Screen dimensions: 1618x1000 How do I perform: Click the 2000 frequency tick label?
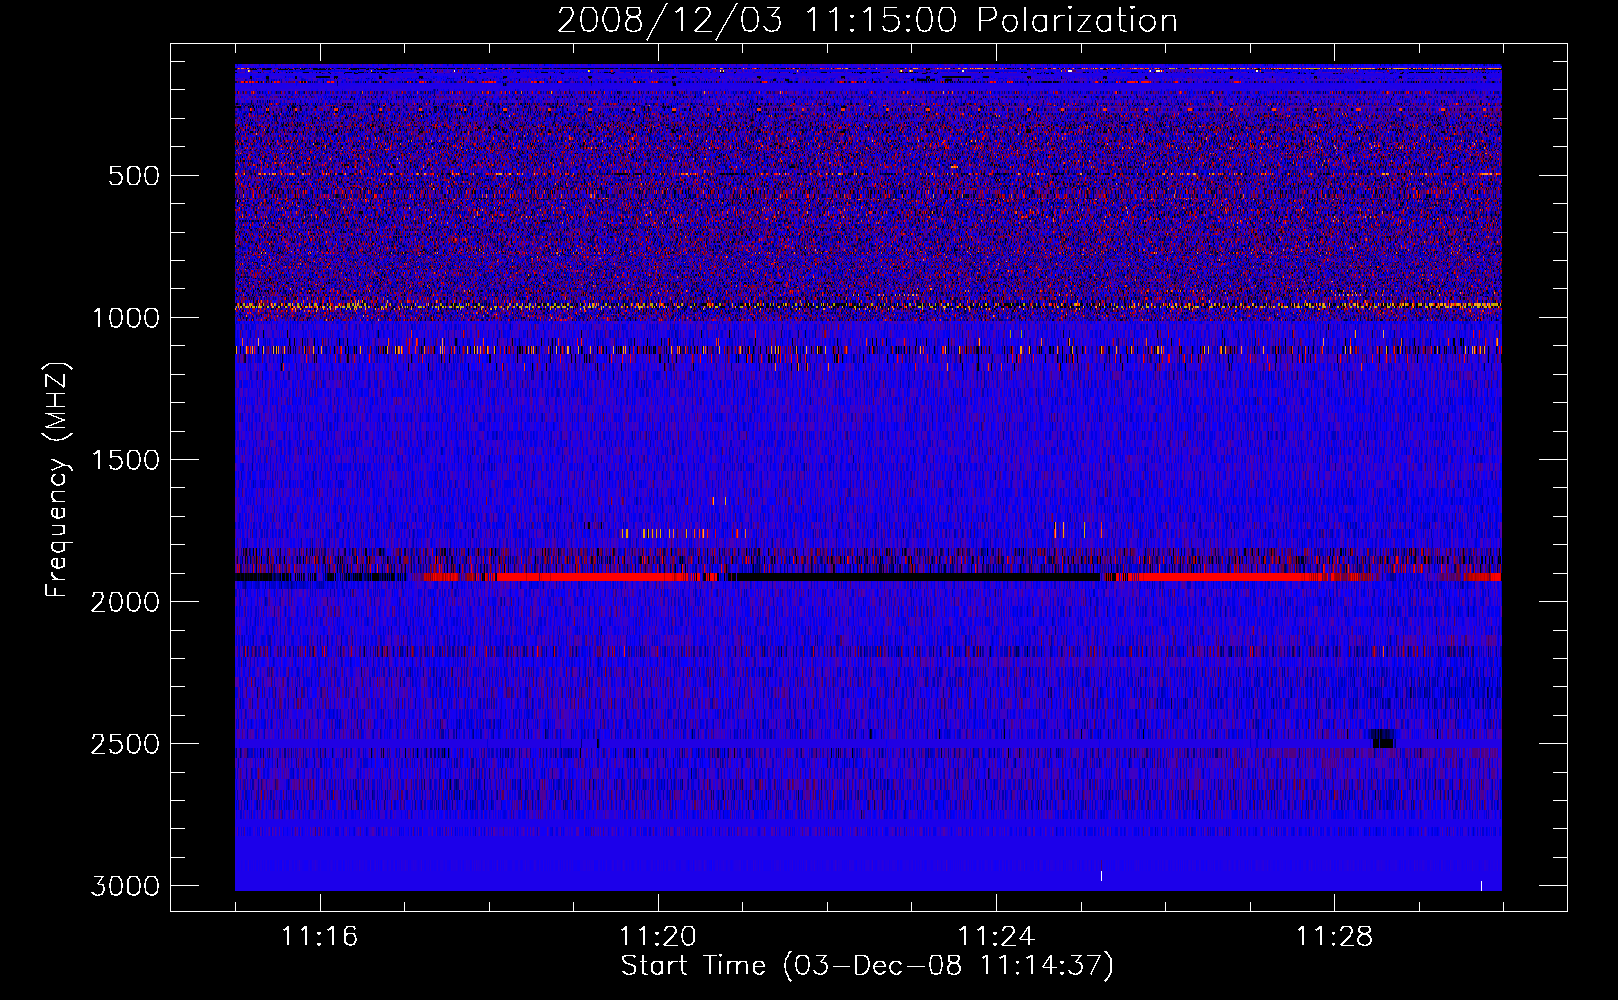pos(125,602)
